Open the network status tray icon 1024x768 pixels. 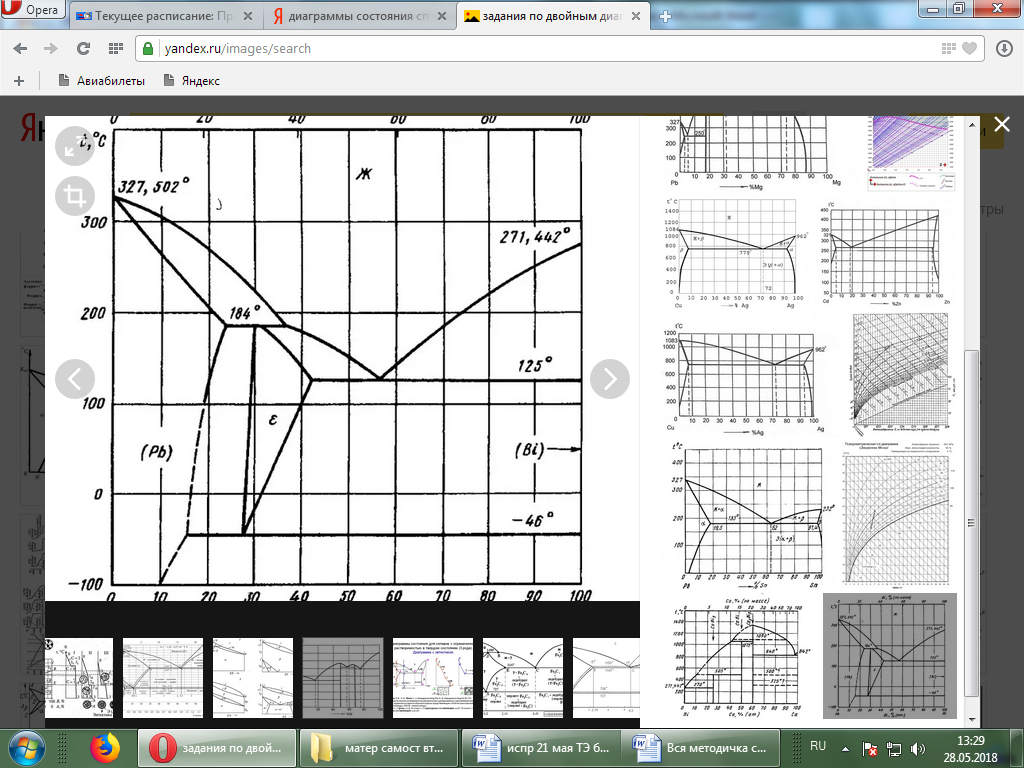893,749
